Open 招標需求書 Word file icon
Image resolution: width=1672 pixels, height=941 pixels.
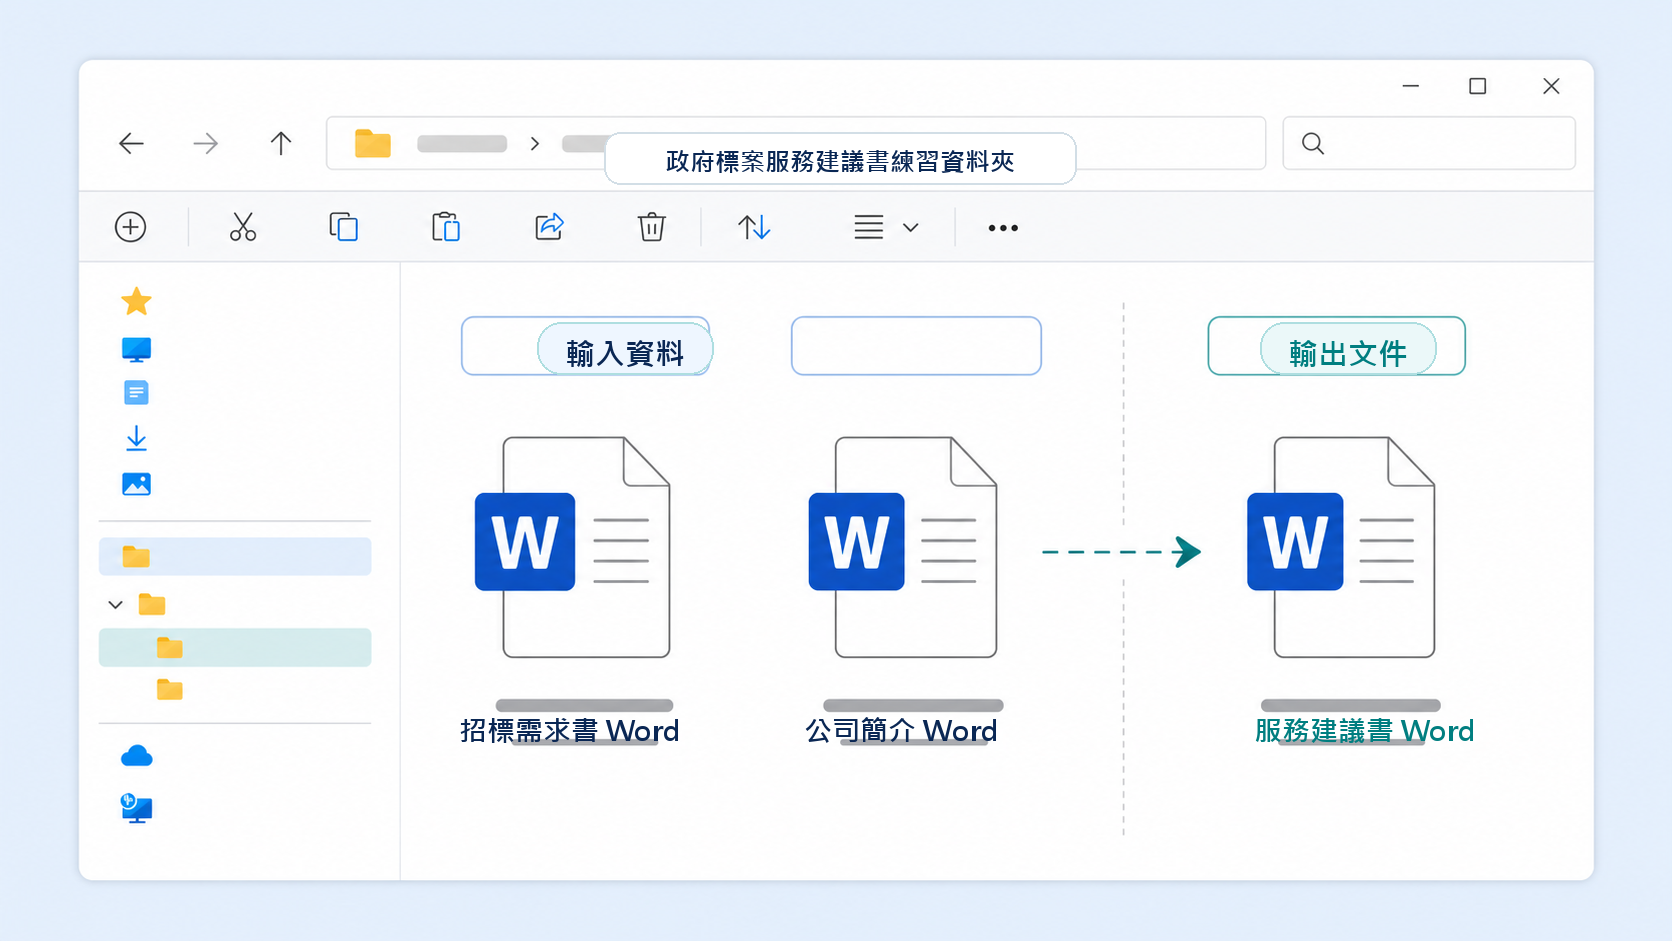tap(572, 547)
